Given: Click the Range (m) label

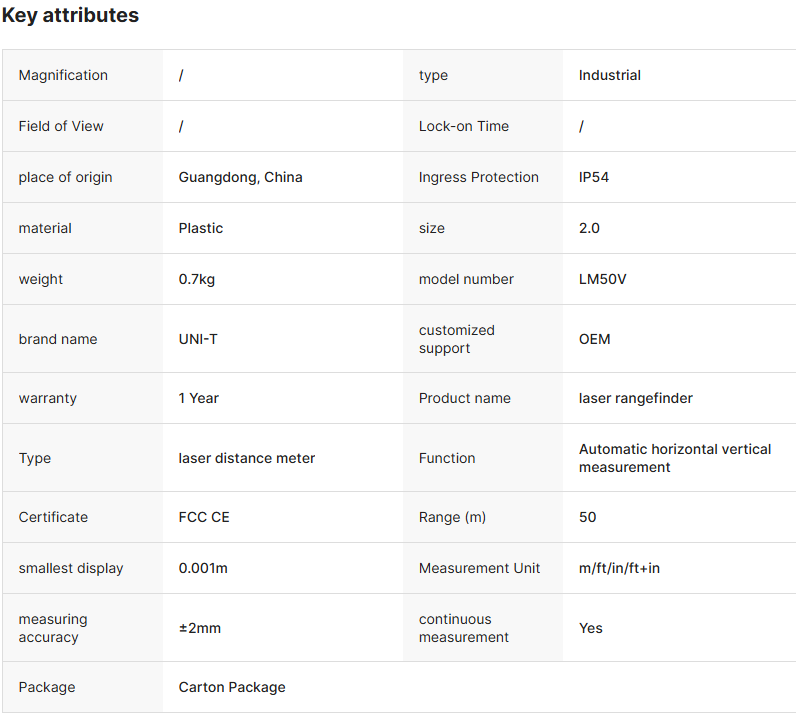Looking at the screenshot, I should coord(452,517).
